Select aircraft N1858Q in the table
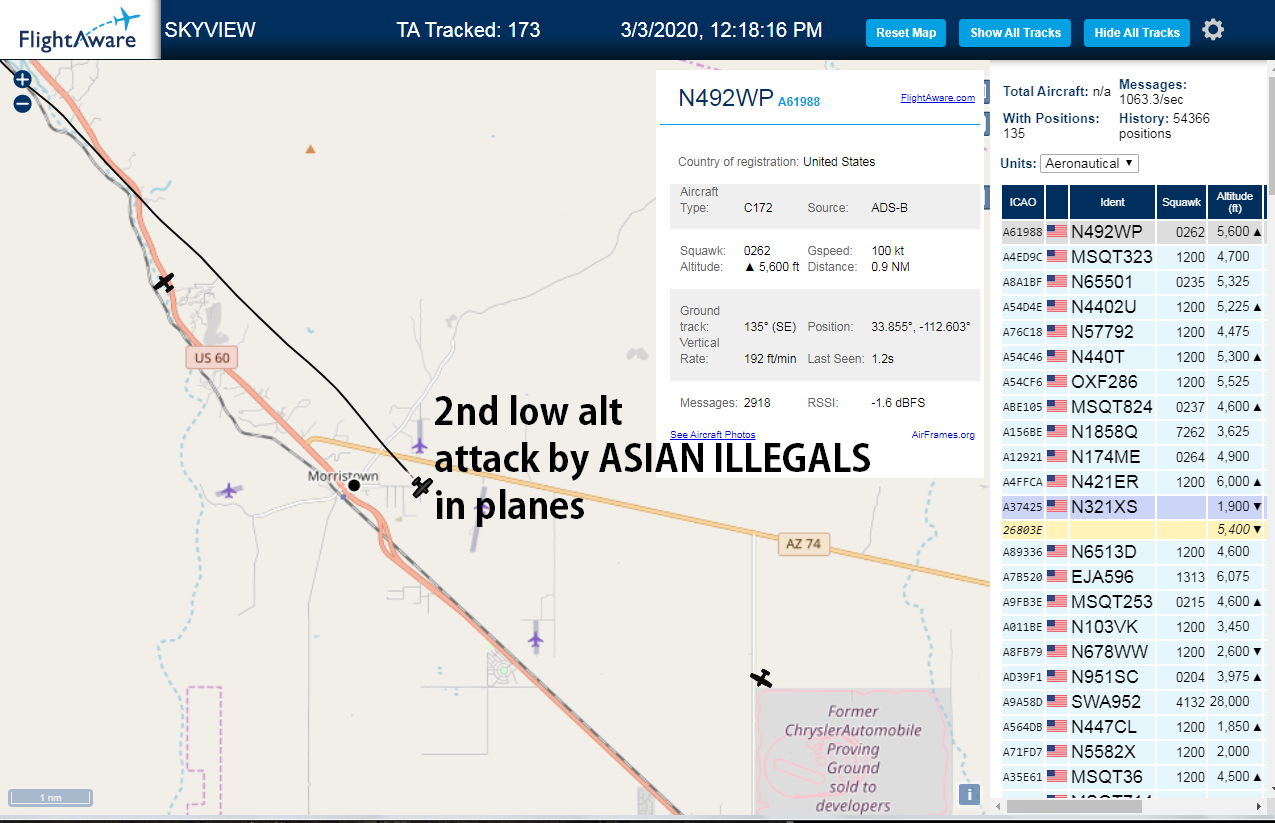1275x823 pixels. coord(1133,432)
